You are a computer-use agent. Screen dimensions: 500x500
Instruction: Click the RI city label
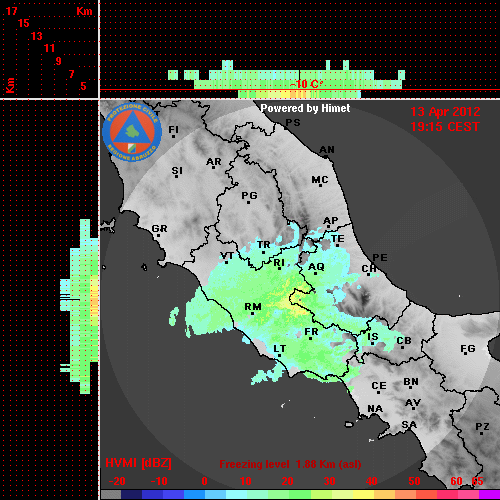pos(279,263)
